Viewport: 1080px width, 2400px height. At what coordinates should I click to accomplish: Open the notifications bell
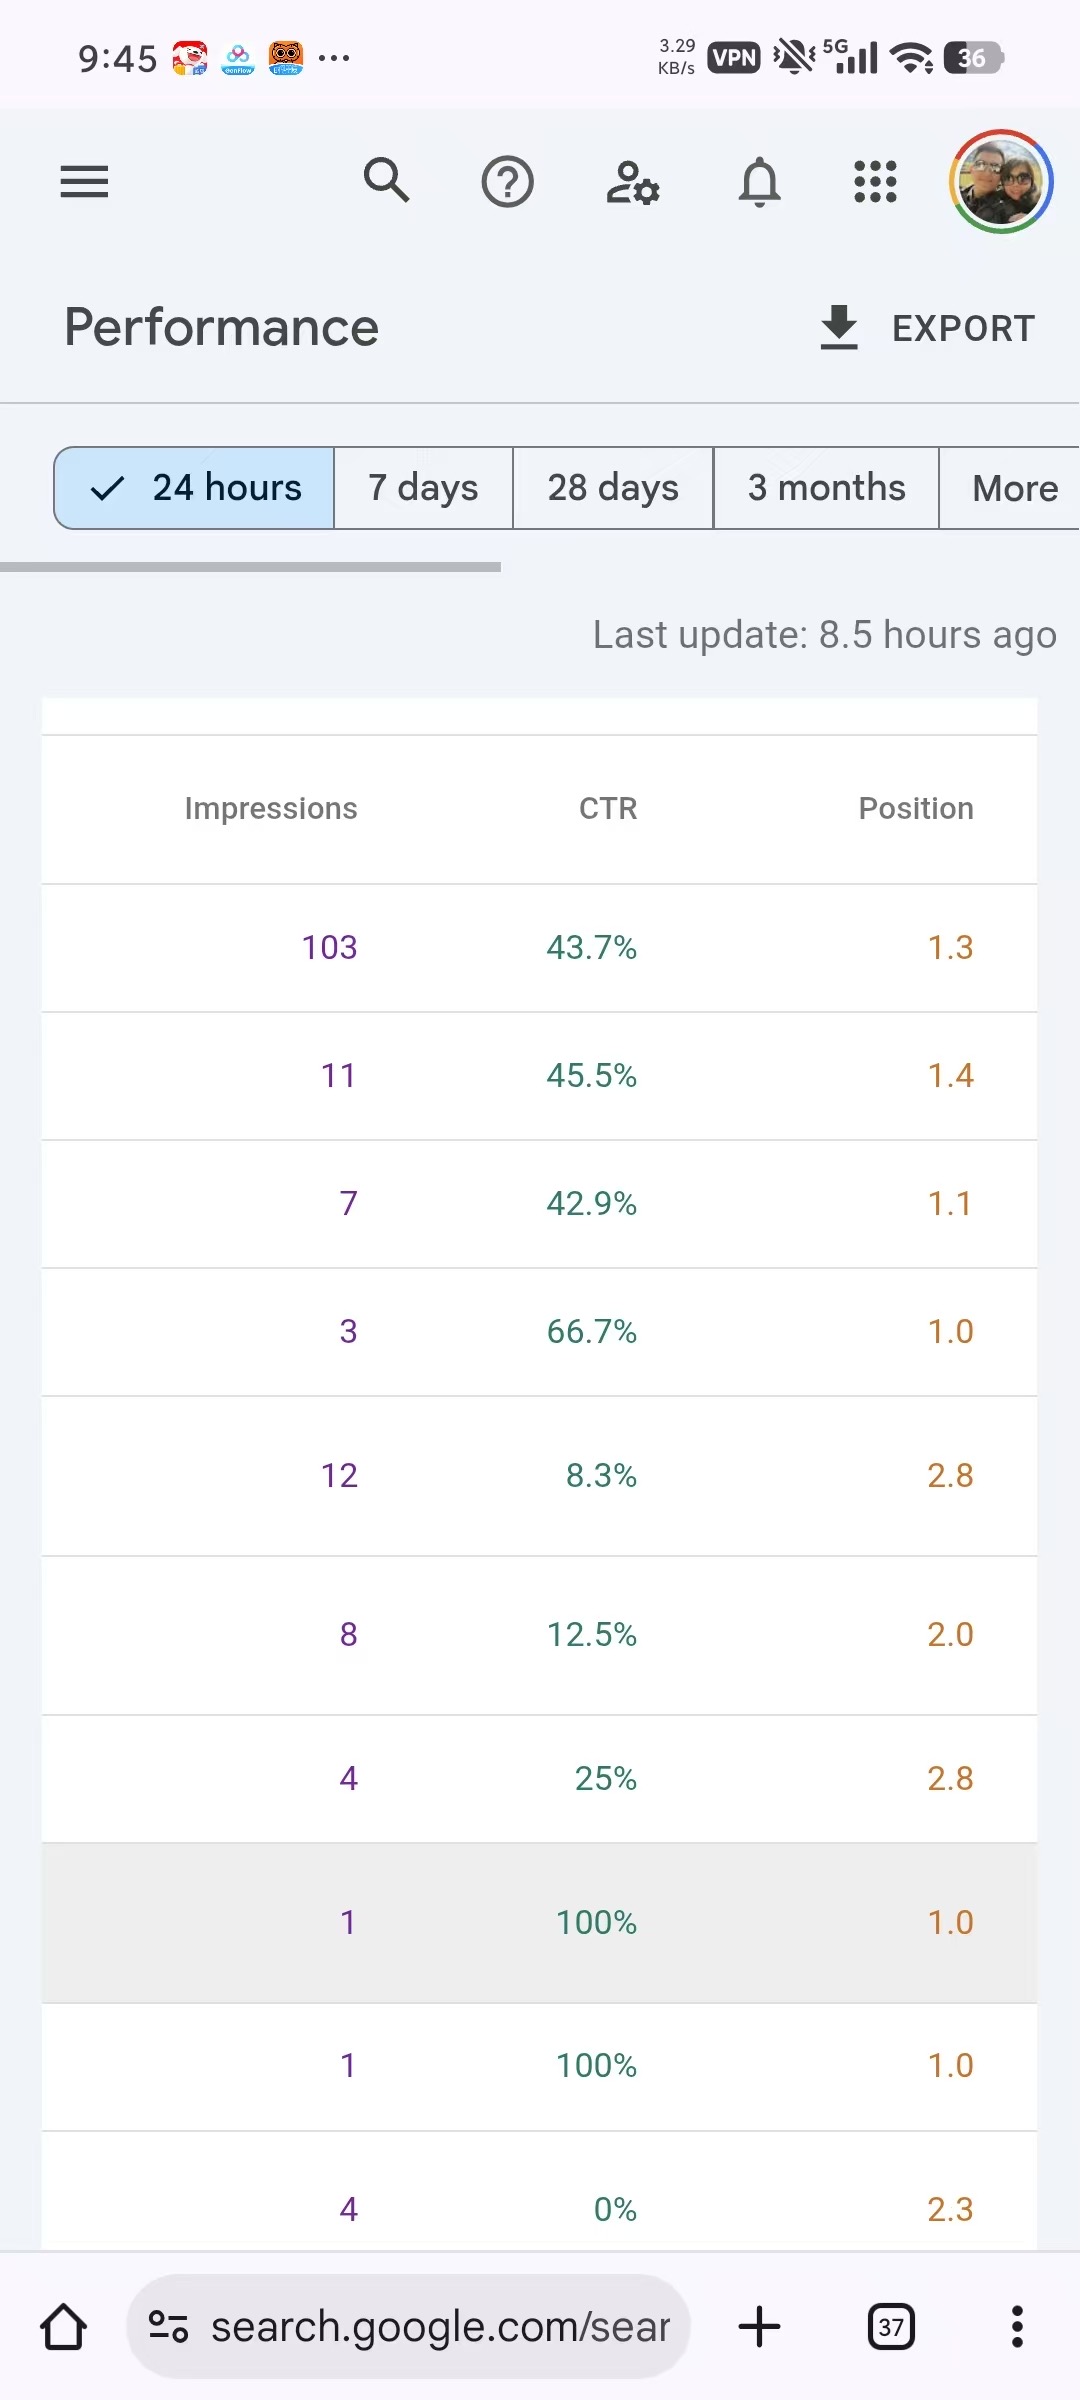coord(759,182)
